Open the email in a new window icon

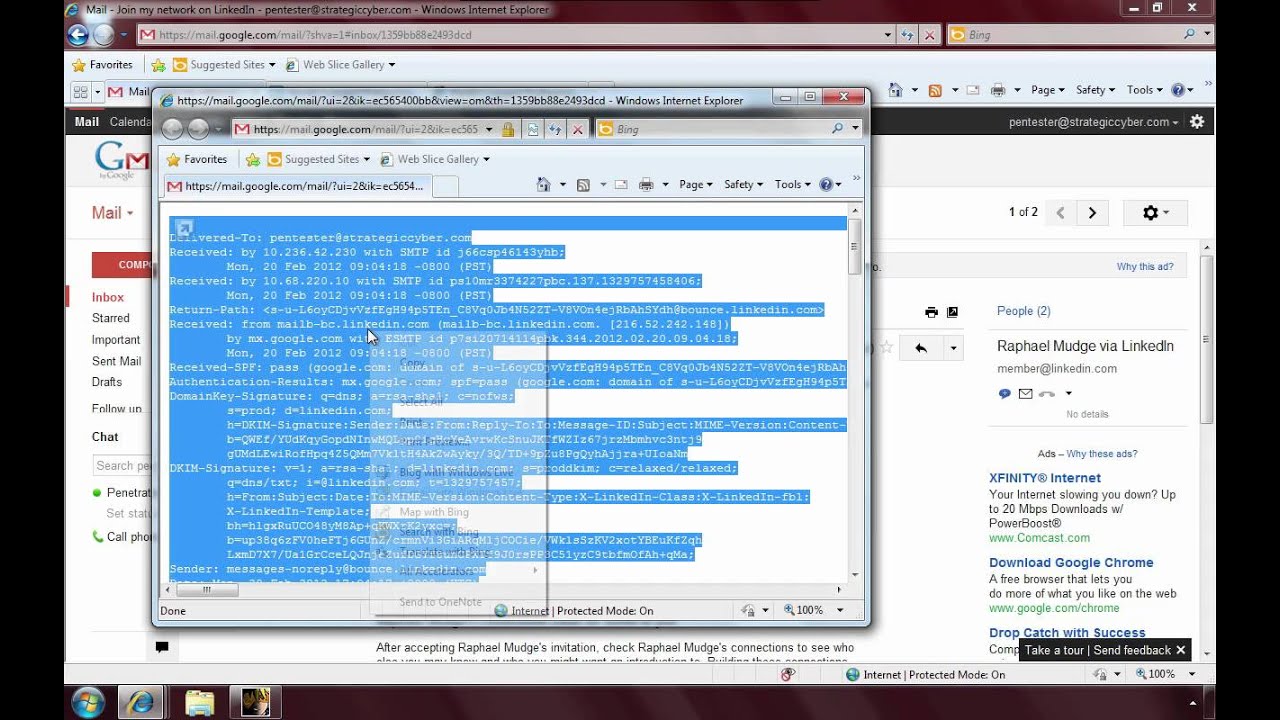pyautogui.click(x=953, y=312)
